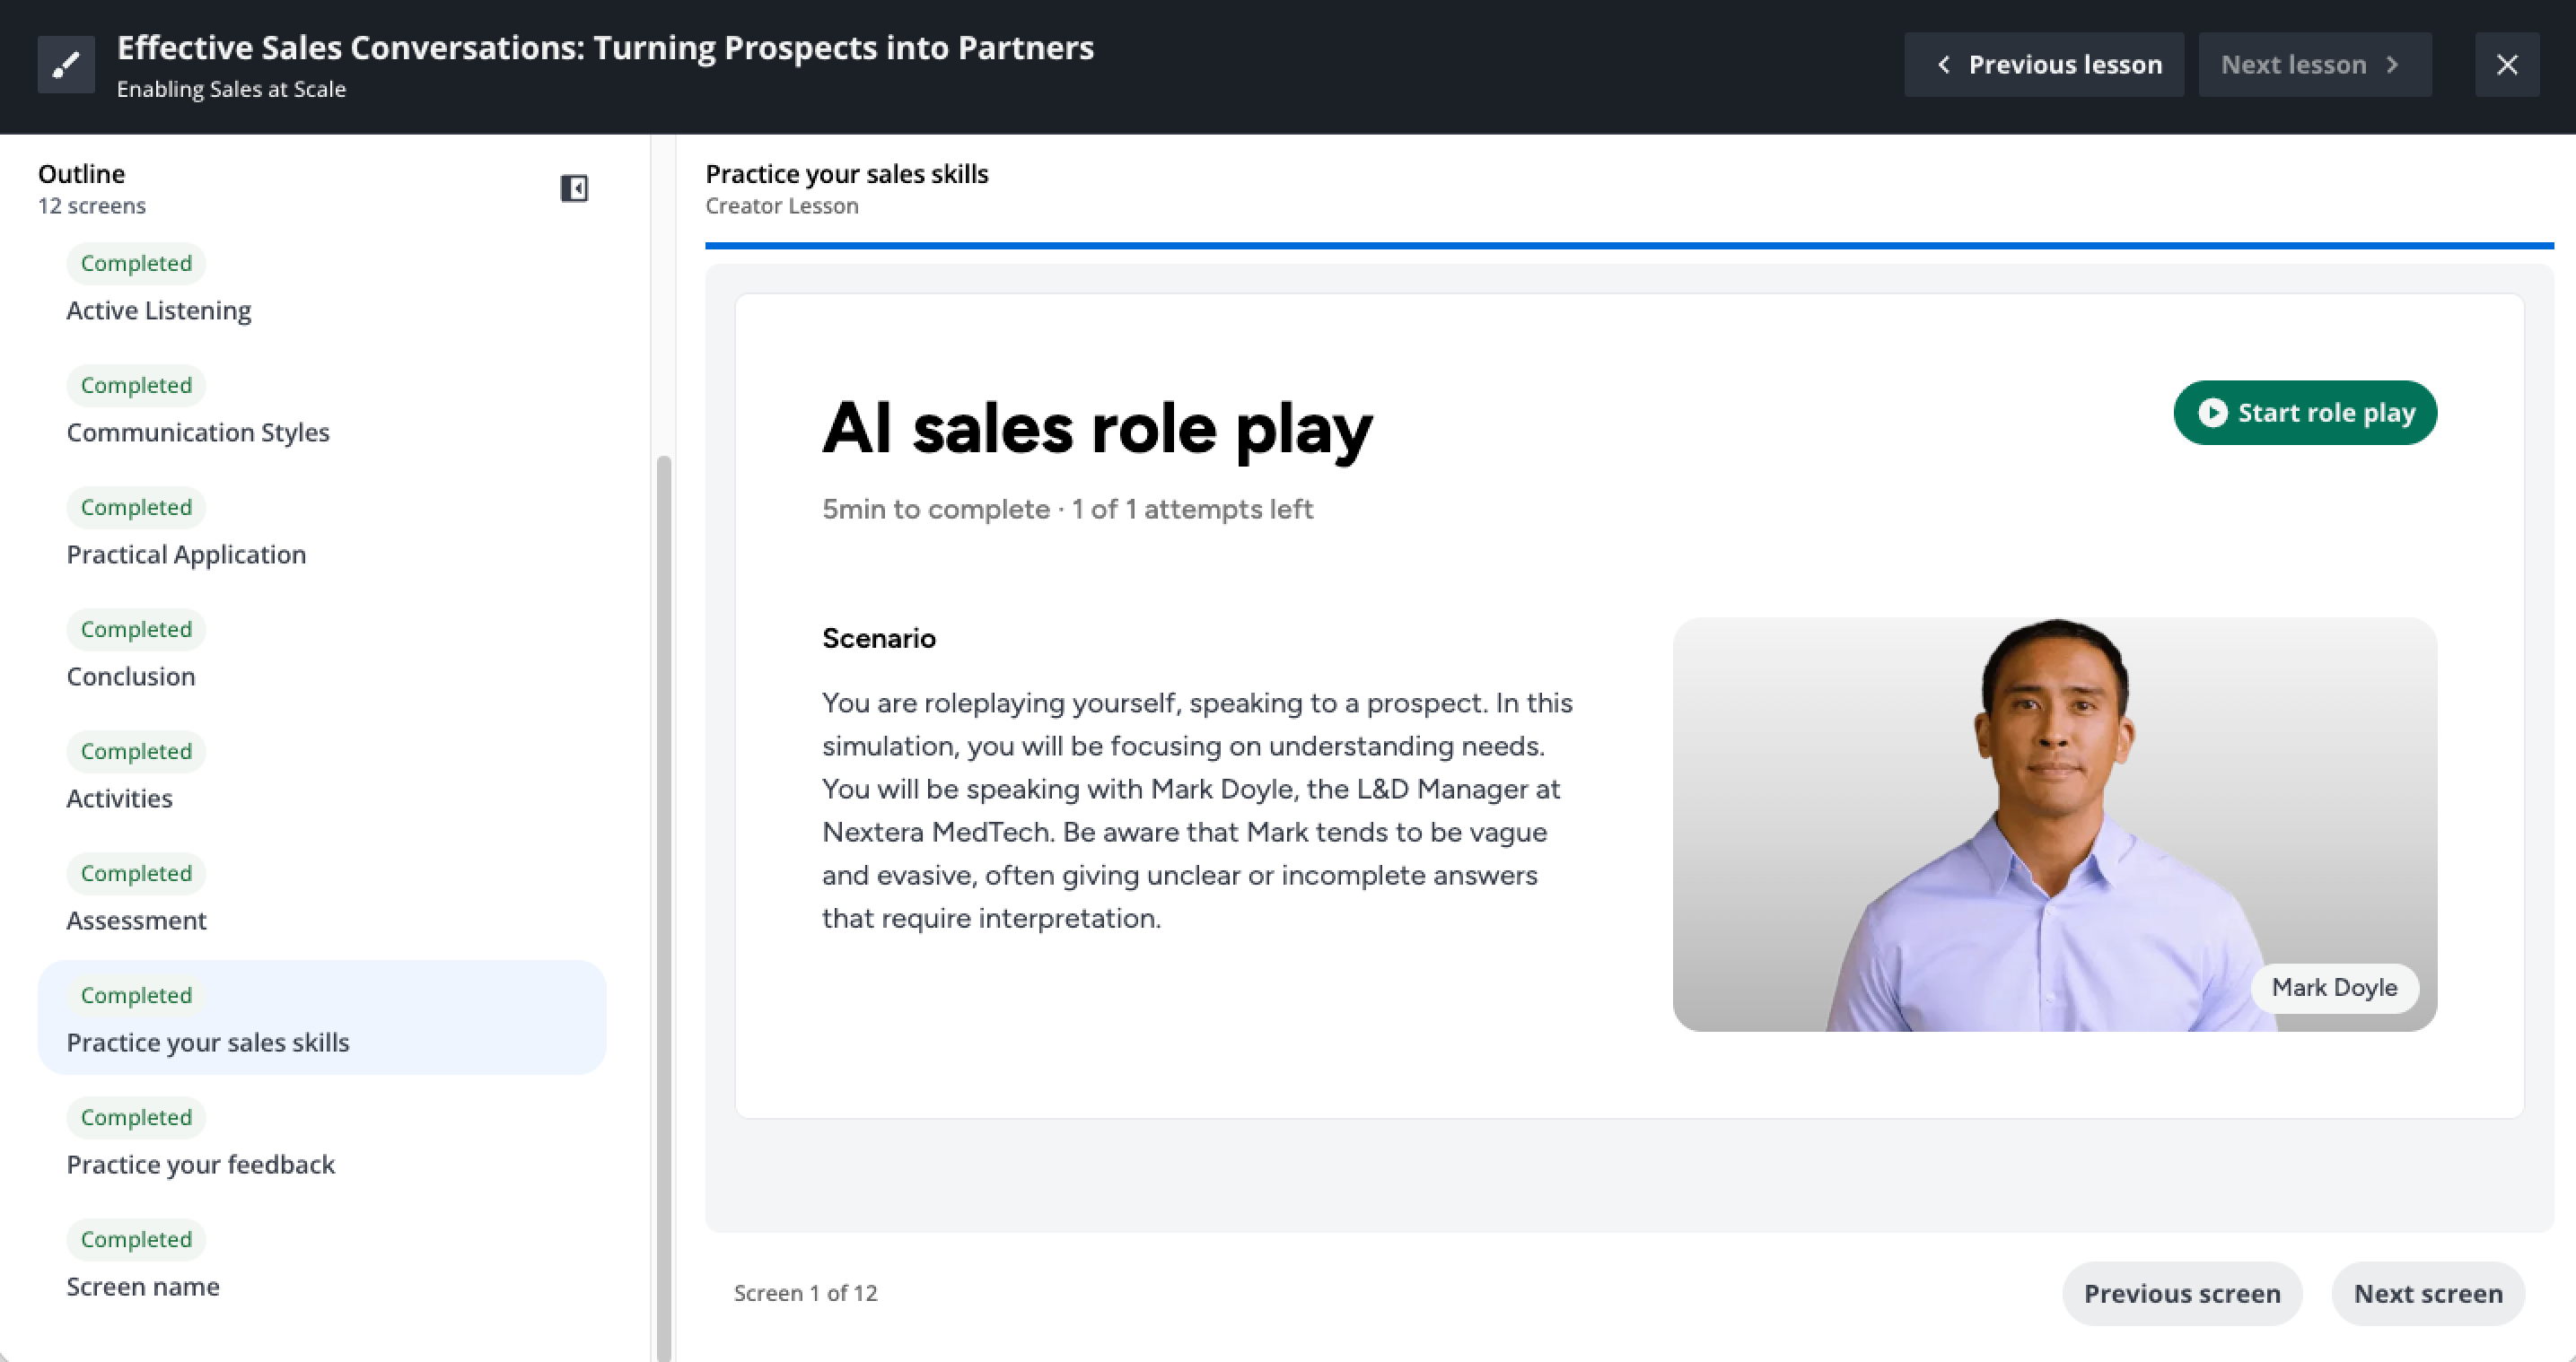Image resolution: width=2576 pixels, height=1362 pixels.
Task: Click the Mark Doyle portrait image
Action: 2054,824
